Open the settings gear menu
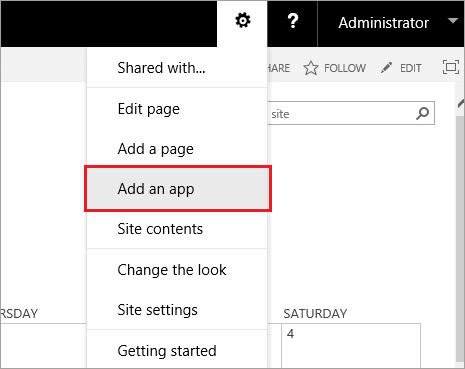The width and height of the screenshot is (465, 369). (243, 21)
